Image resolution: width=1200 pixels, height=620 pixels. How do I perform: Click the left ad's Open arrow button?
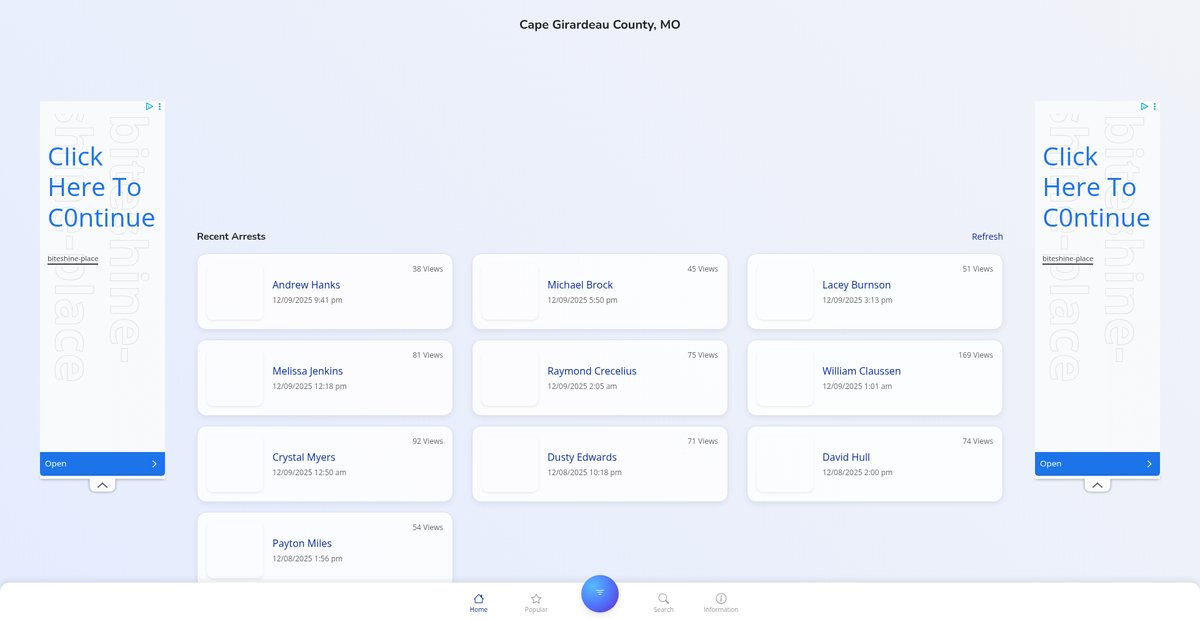(154, 464)
